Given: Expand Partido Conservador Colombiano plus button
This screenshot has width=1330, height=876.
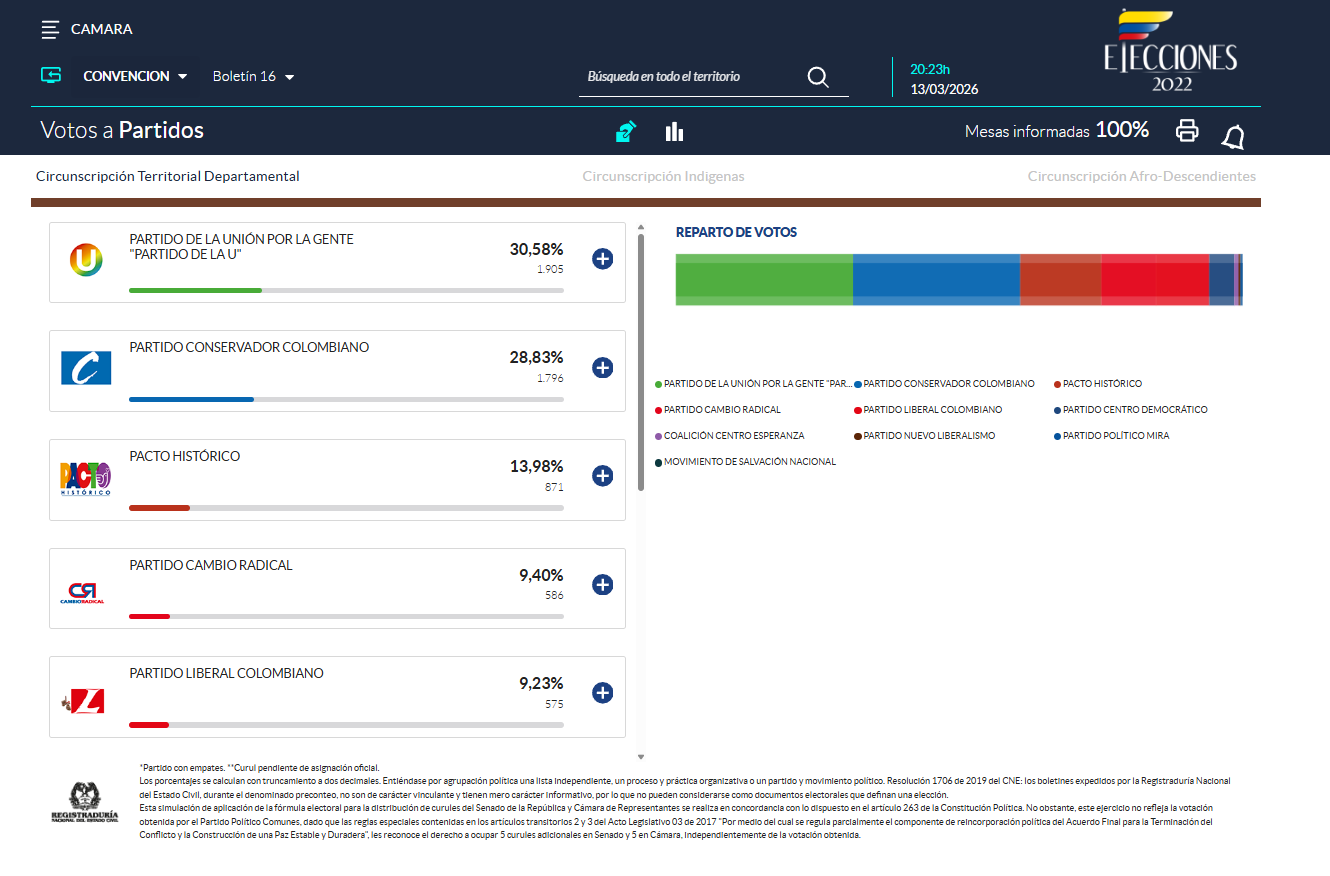Looking at the screenshot, I should pos(602,368).
